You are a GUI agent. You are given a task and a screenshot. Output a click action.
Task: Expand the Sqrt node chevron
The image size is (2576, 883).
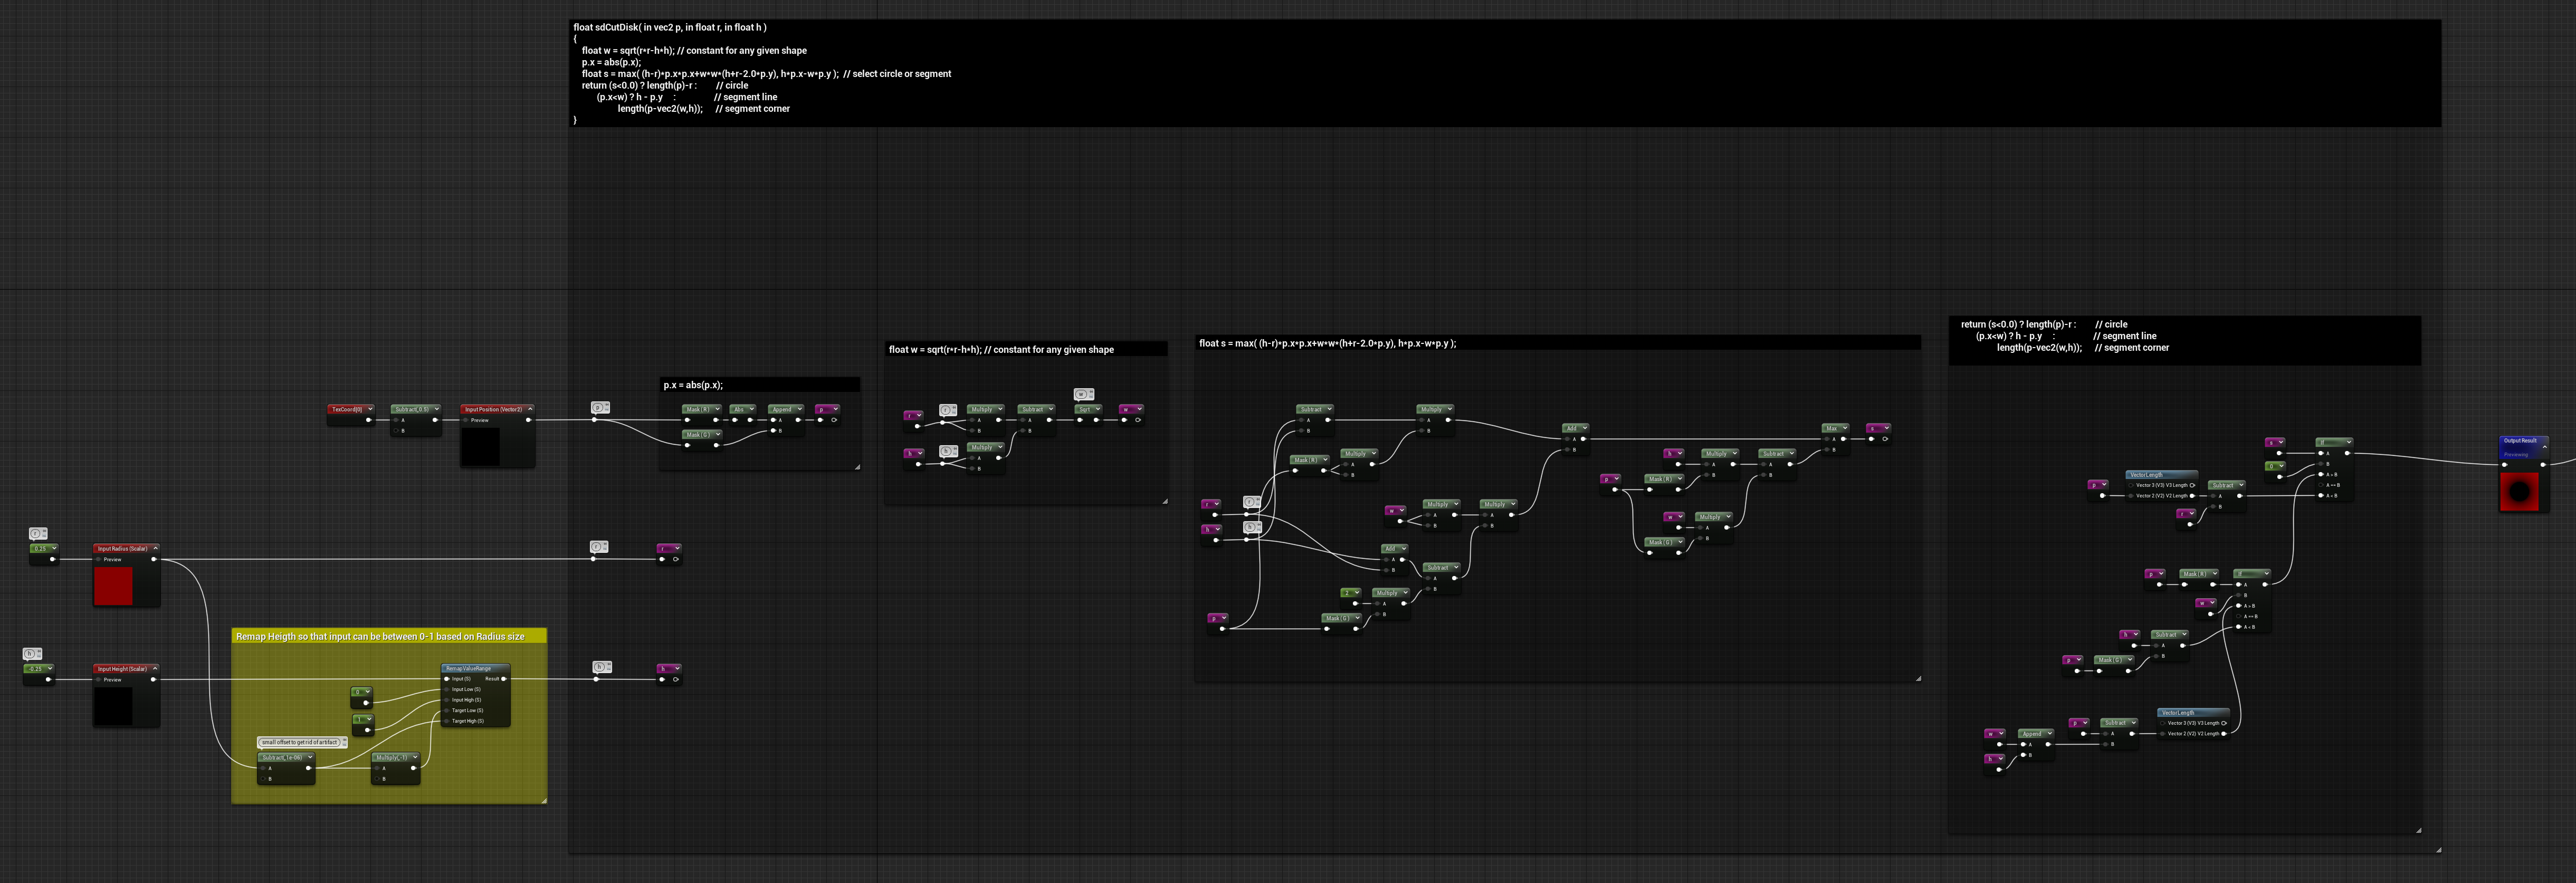pyautogui.click(x=1097, y=409)
